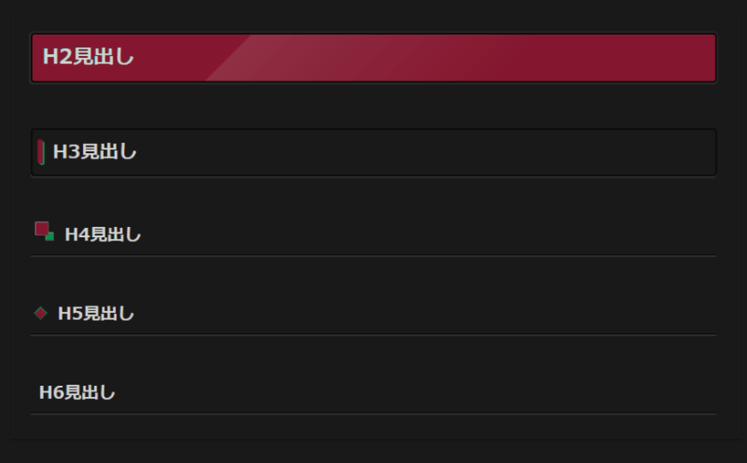Click the blank space right of H5見出し
Image resolution: width=747 pixels, height=463 pixels.
(x=420, y=313)
